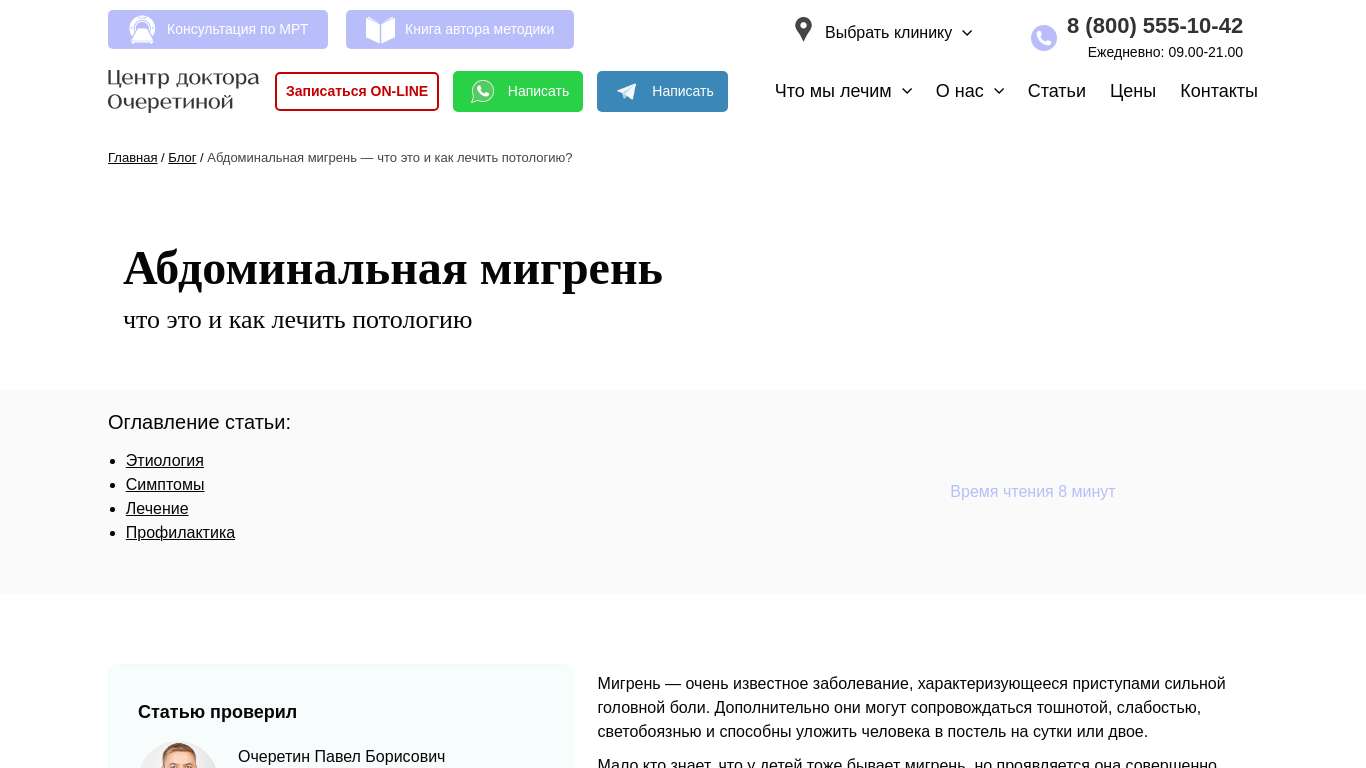Open the Контакты menu item
The height and width of the screenshot is (768, 1366).
coord(1218,91)
